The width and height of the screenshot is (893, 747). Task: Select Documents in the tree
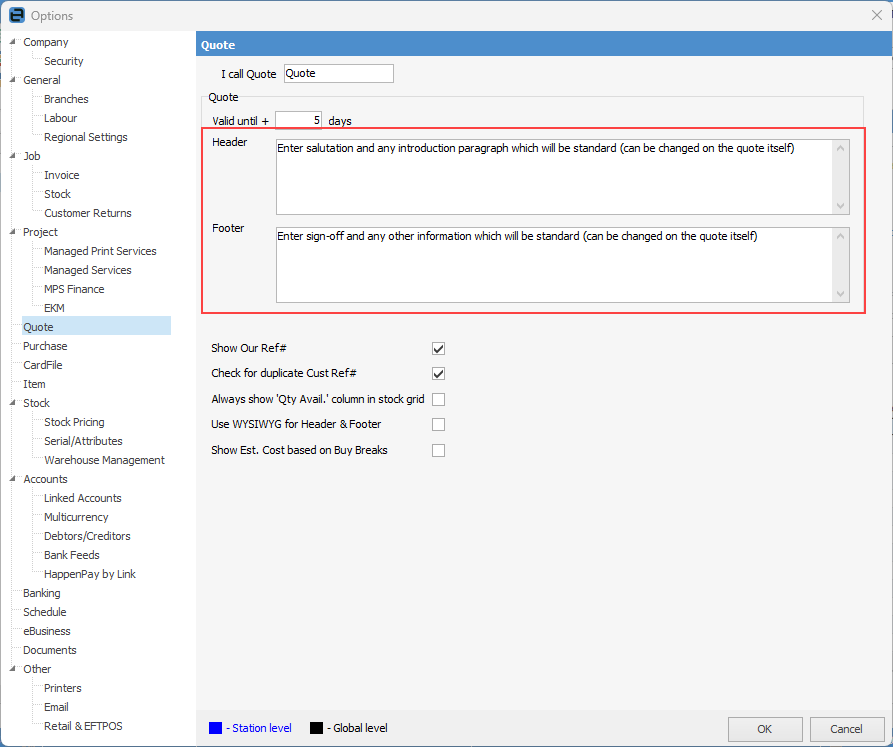(50, 650)
